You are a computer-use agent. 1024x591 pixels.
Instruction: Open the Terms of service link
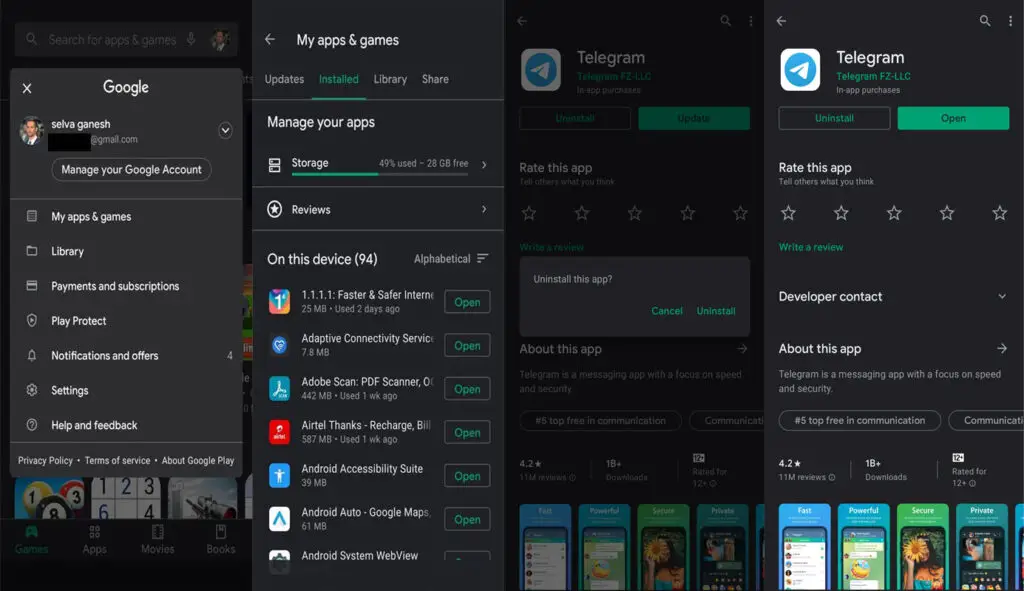[117, 460]
